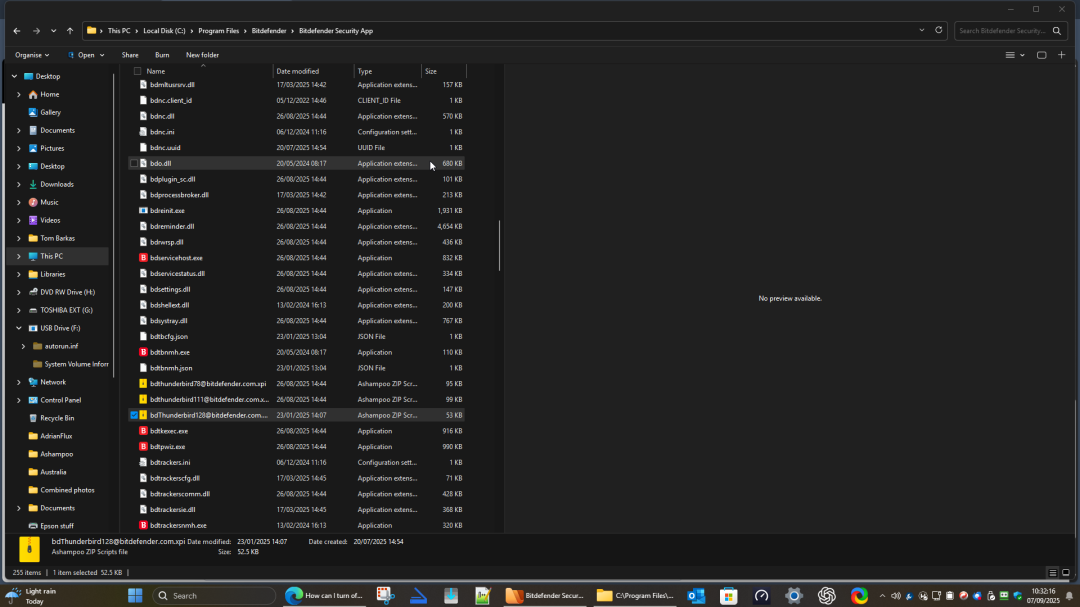Click the Up one level arrow
Viewport: 1080px width, 607px height.
click(x=70, y=31)
